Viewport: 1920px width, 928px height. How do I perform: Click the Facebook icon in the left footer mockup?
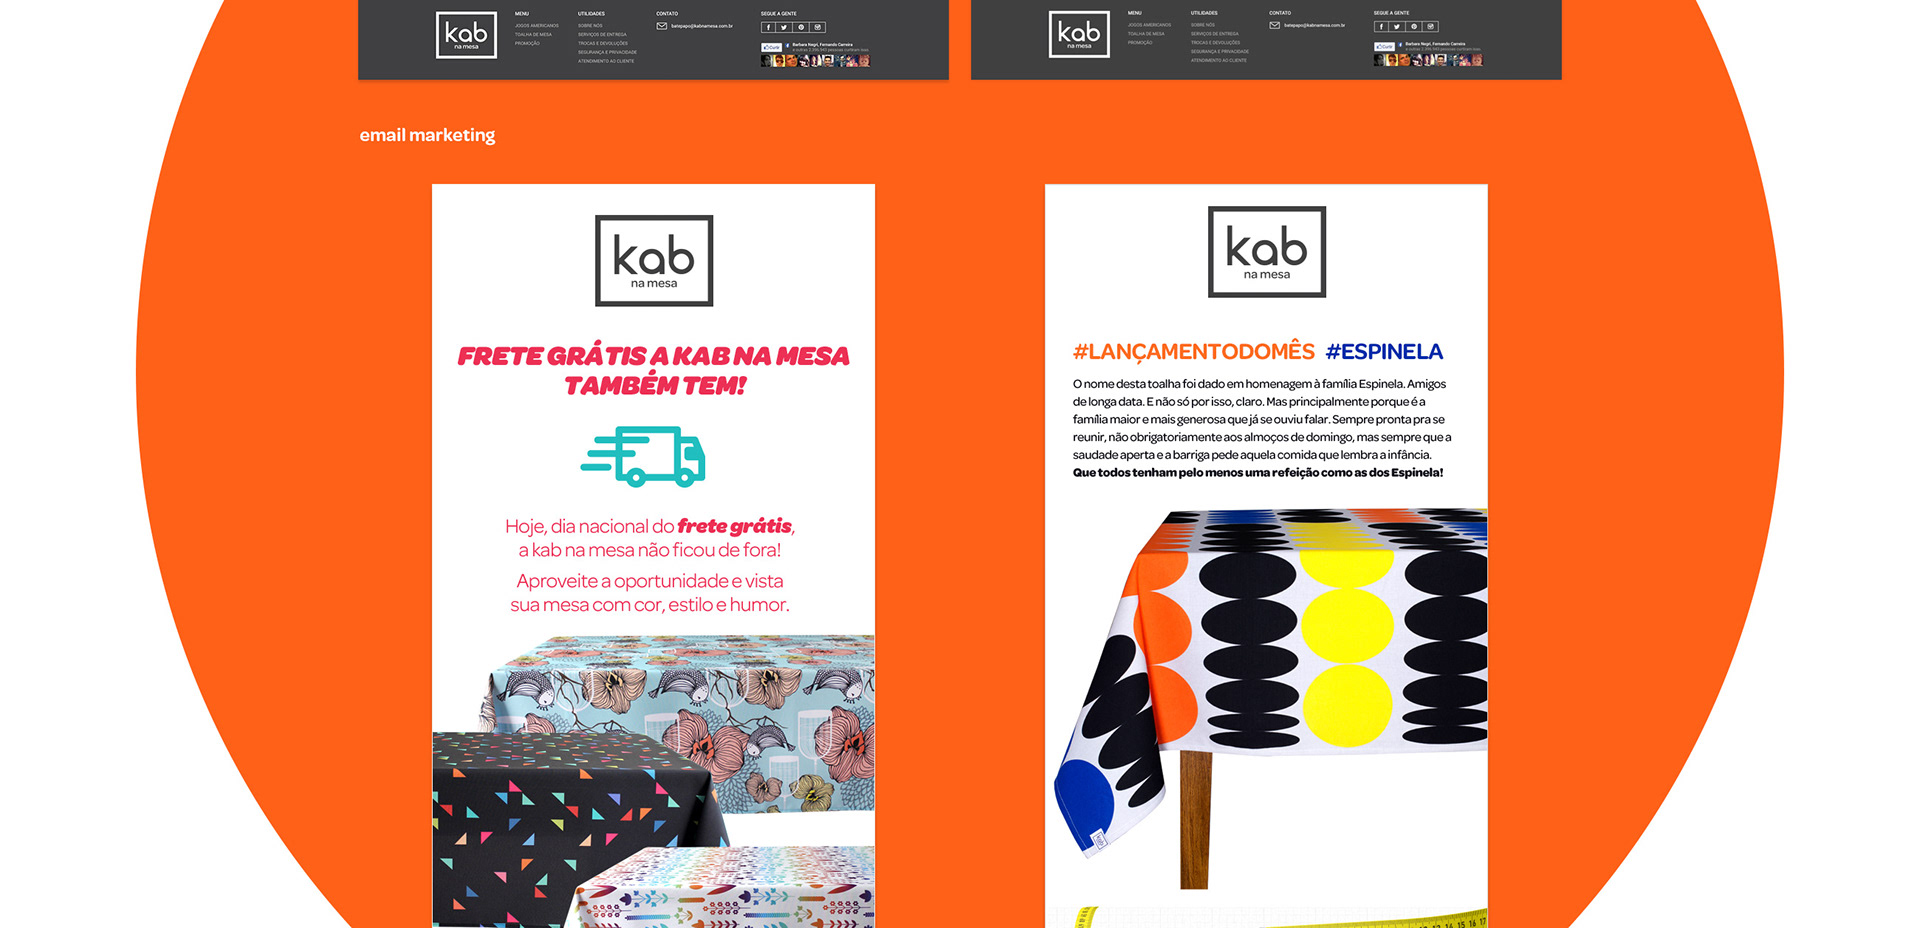pos(768,27)
